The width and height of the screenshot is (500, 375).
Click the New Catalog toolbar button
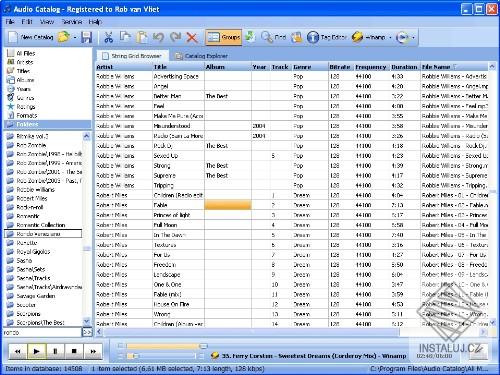coord(31,37)
